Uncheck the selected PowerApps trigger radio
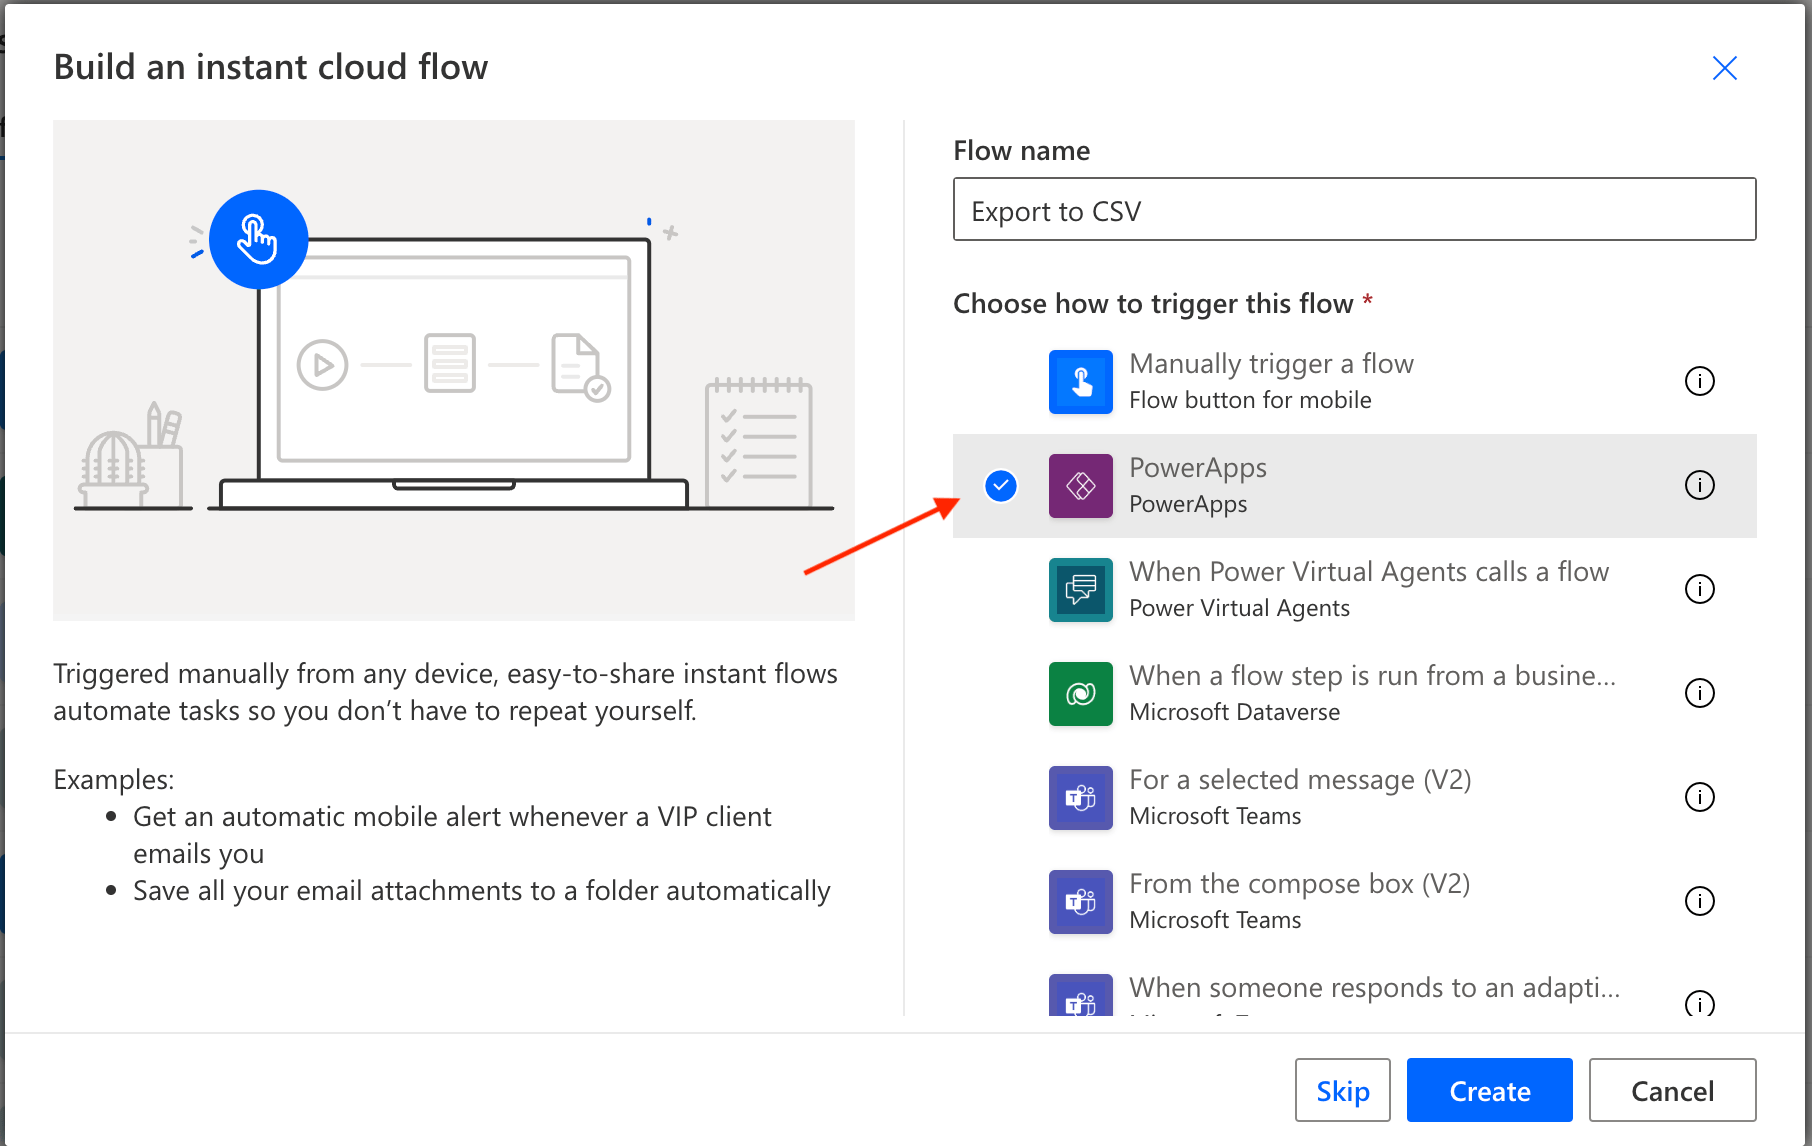The height and width of the screenshot is (1146, 1812). coord(1001,486)
